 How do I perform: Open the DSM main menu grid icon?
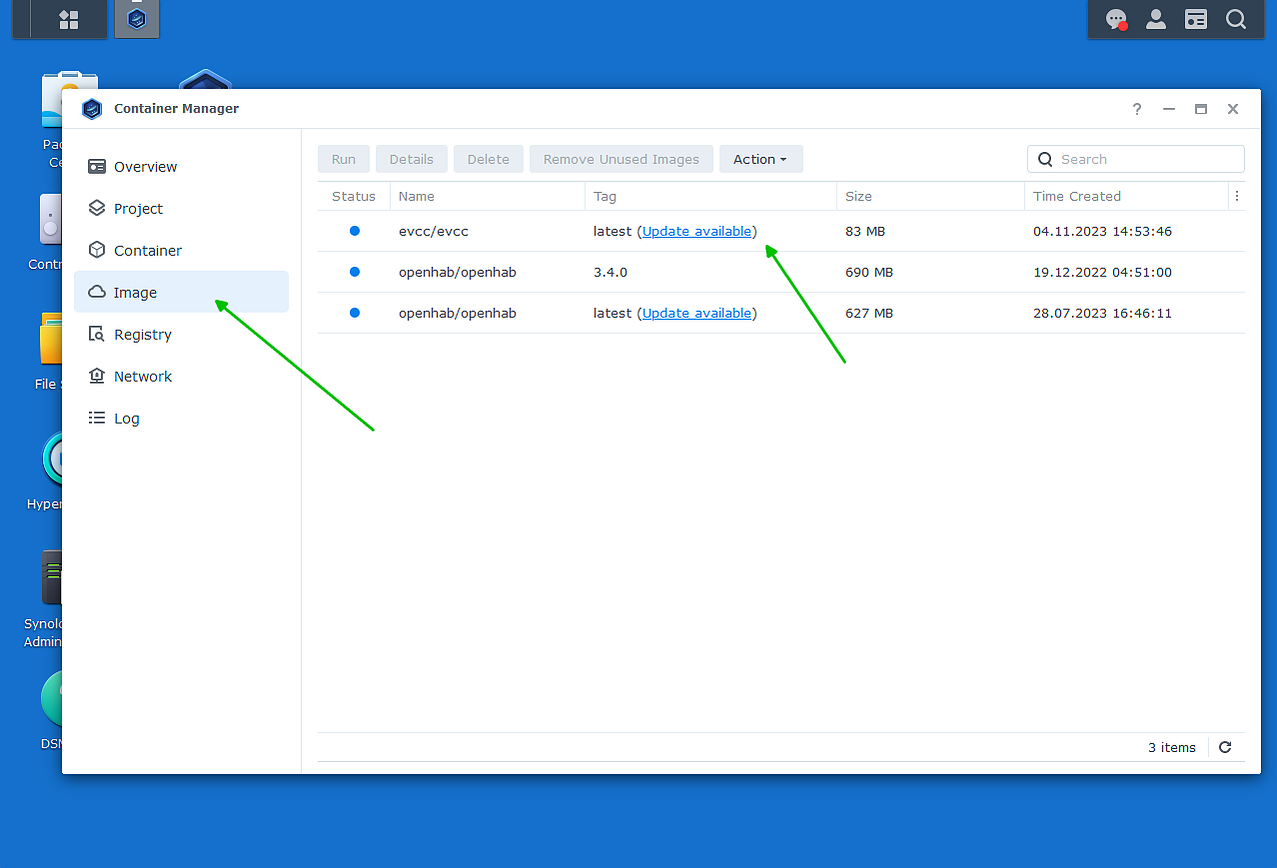[69, 19]
